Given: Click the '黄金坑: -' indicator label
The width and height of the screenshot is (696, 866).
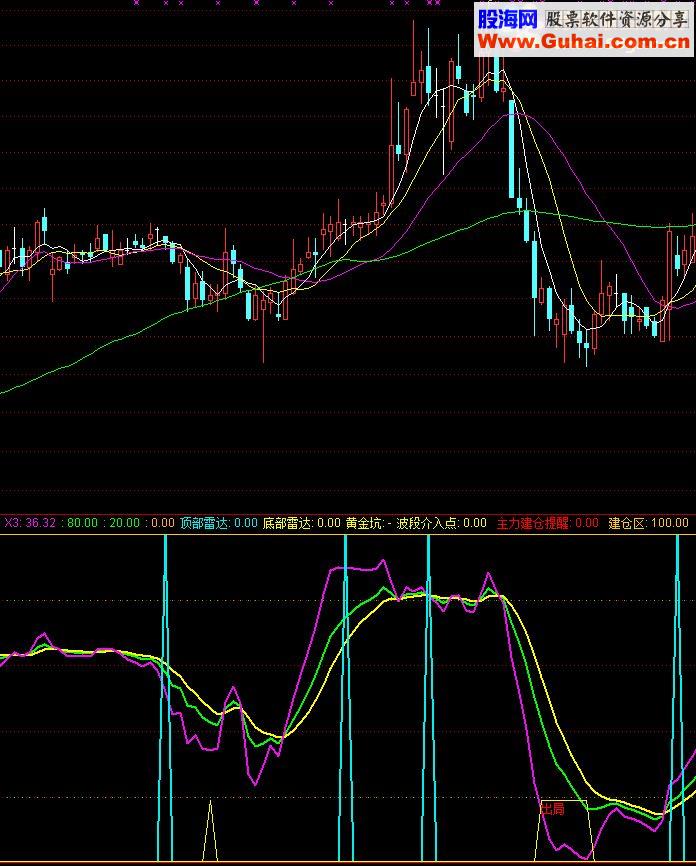Looking at the screenshot, I should (x=368, y=522).
